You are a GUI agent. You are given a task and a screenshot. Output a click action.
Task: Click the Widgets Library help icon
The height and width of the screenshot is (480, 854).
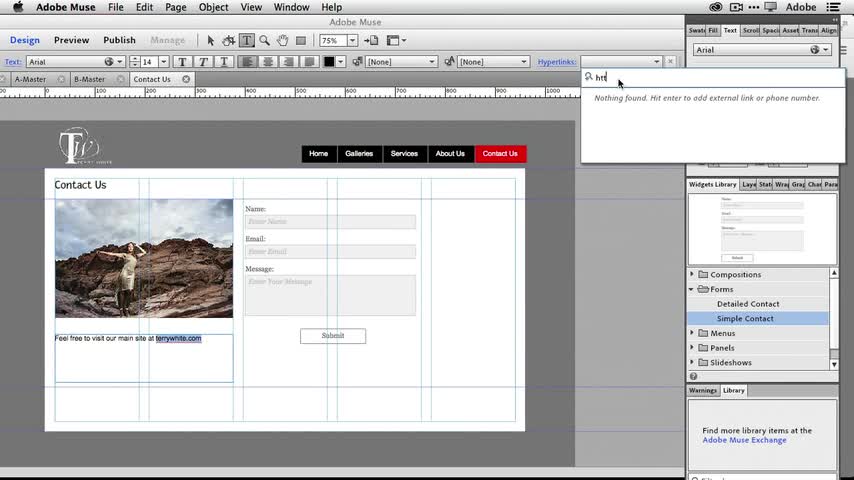(693, 376)
